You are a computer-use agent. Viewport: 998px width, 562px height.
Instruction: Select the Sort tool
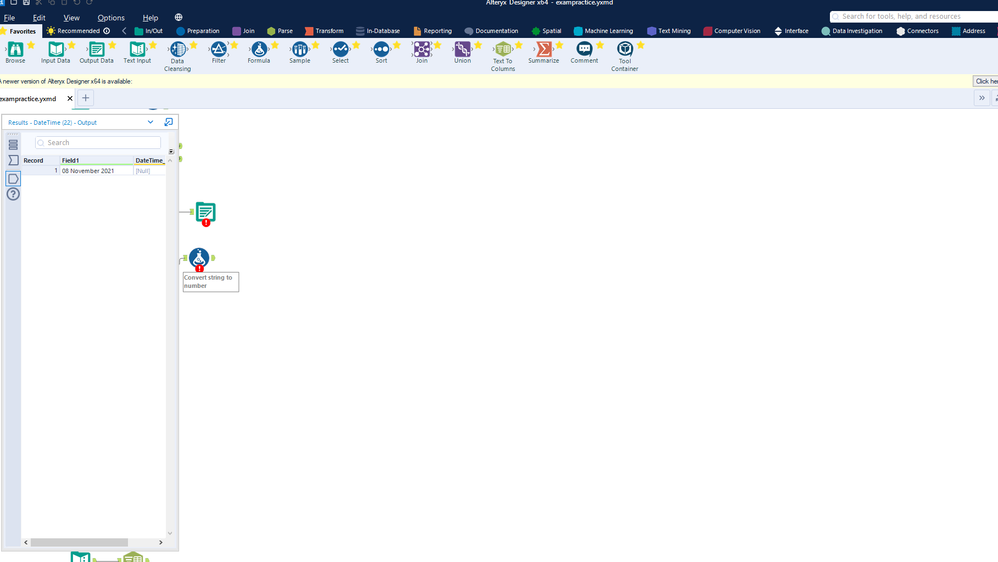click(381, 50)
